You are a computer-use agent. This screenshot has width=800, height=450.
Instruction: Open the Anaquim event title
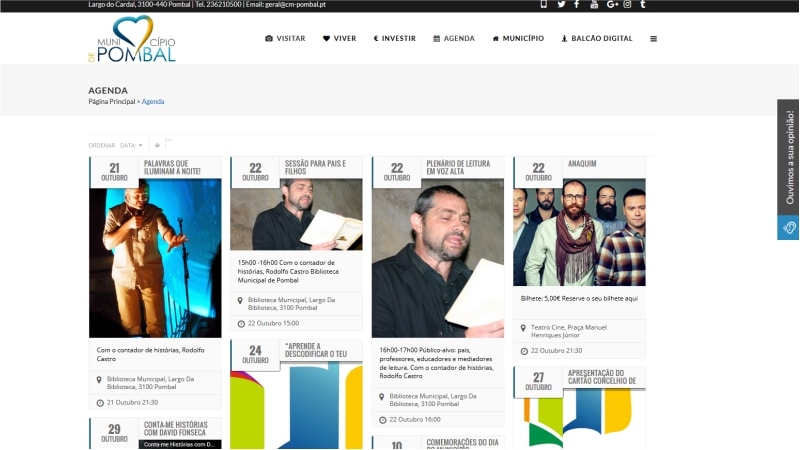tap(582, 164)
